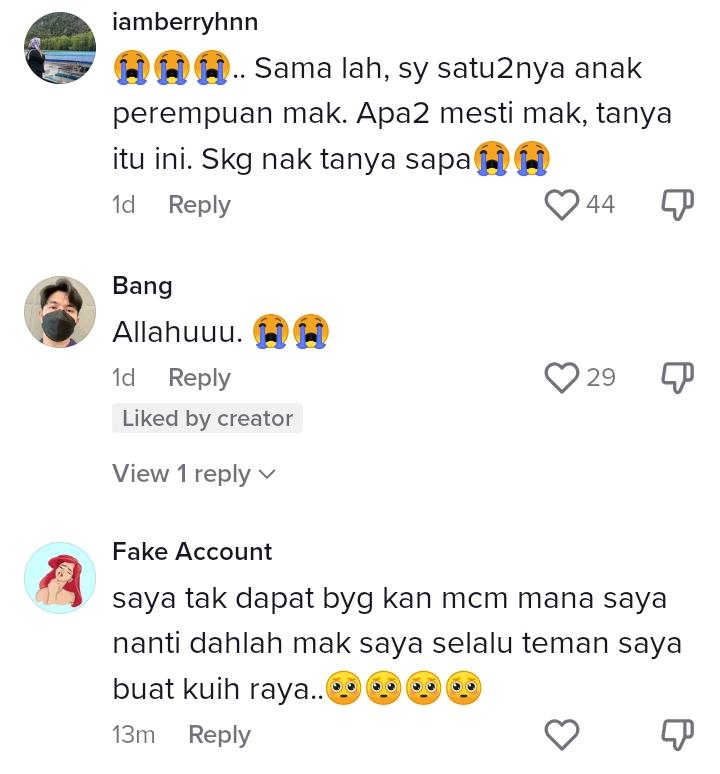
Task: Like Fake Account's comment
Action: [562, 735]
